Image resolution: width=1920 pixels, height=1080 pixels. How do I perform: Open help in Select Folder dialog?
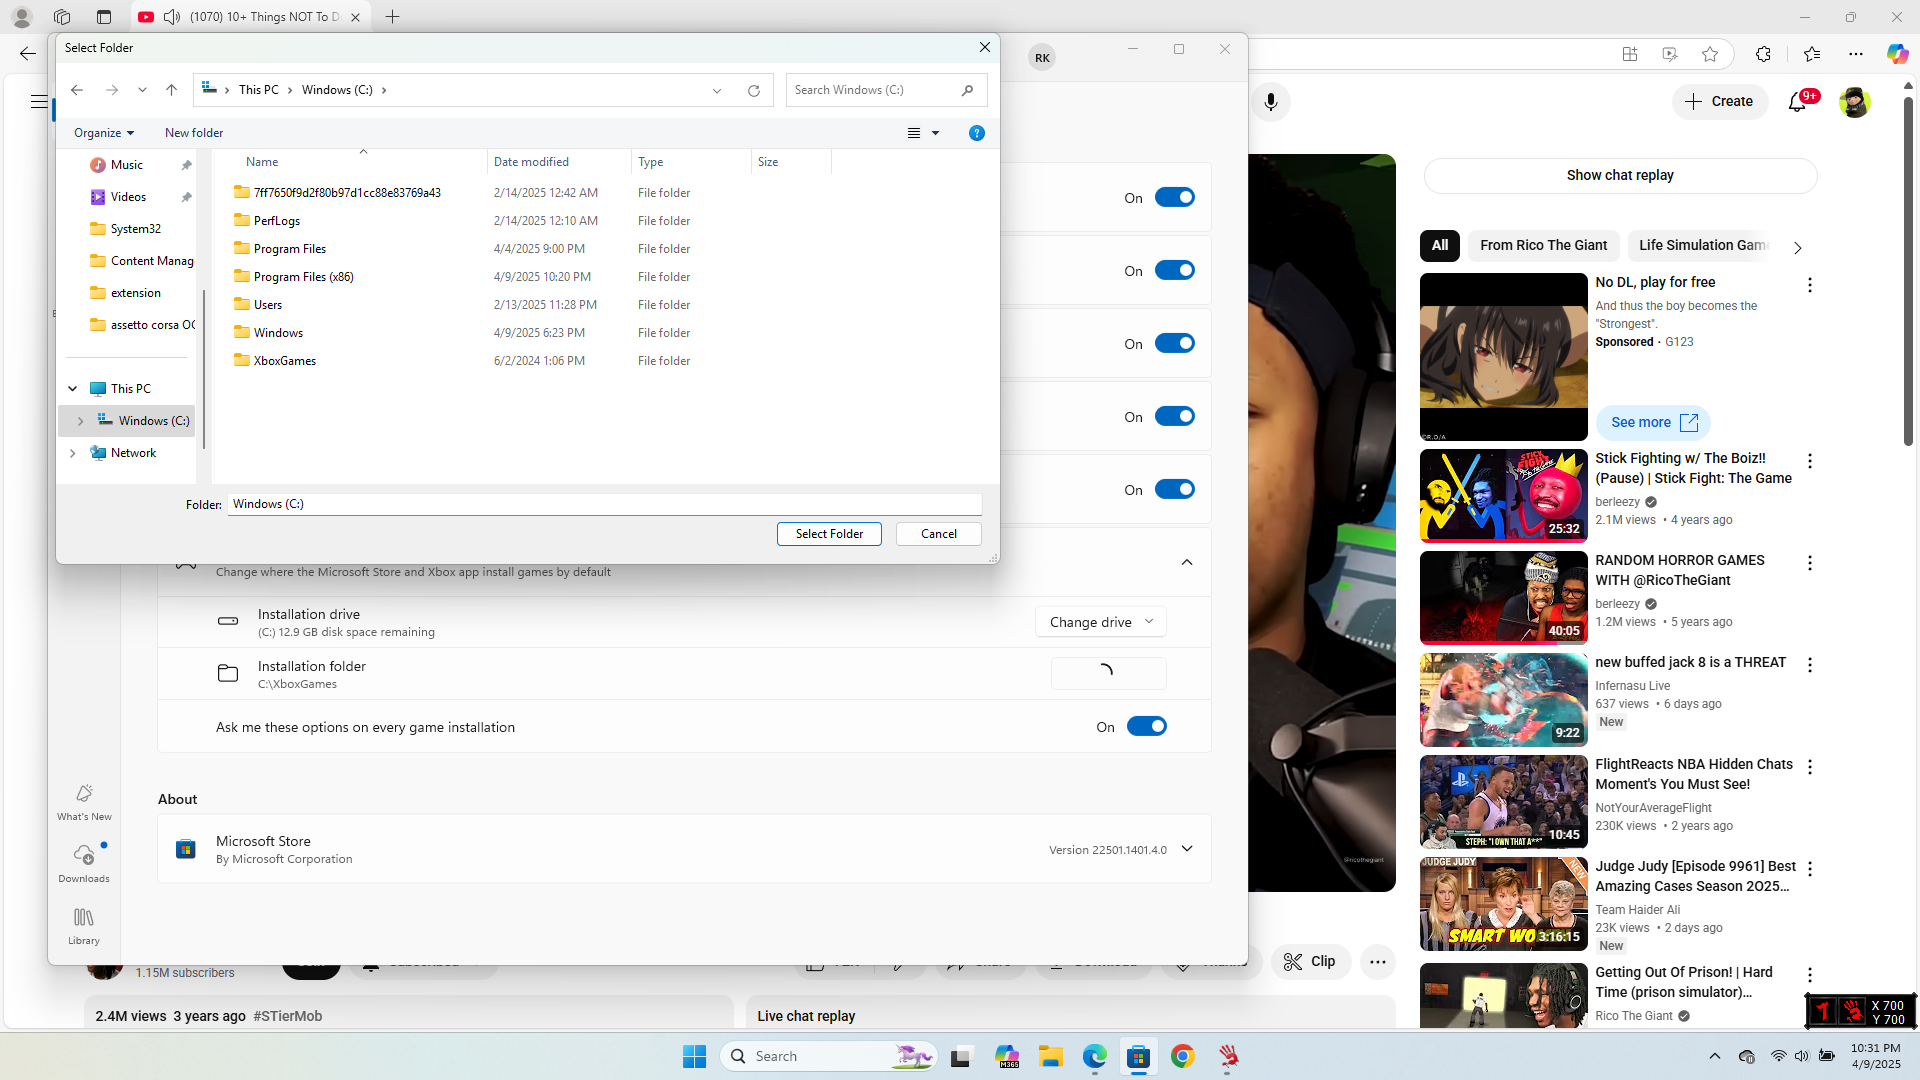point(977,133)
